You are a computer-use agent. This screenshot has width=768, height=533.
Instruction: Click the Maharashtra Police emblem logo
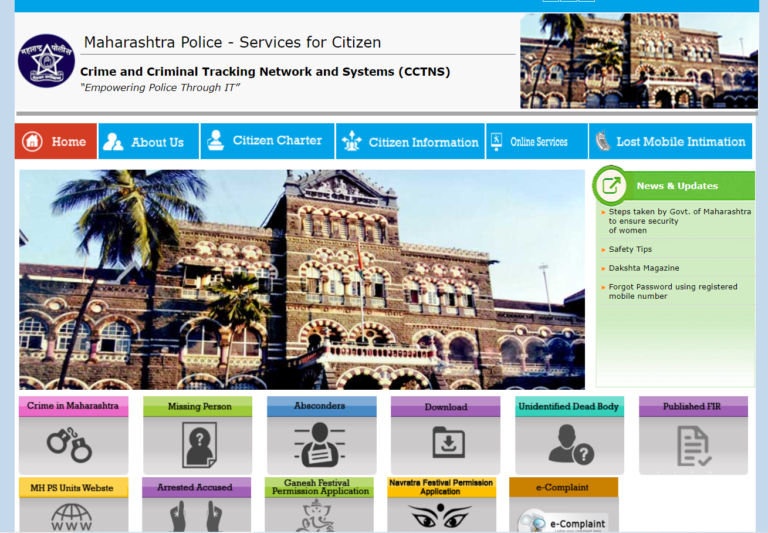point(46,61)
